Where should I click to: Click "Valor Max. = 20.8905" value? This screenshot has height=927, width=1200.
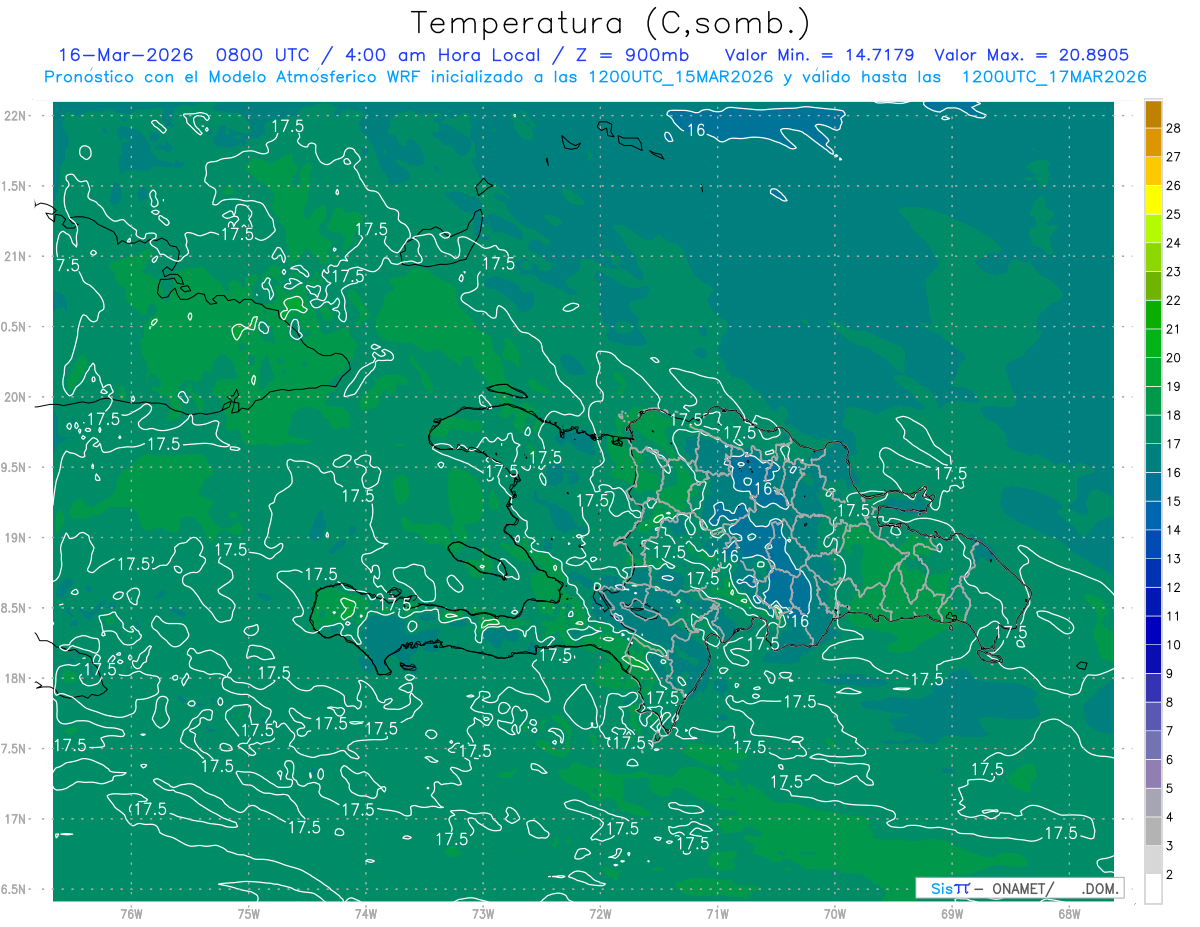(1031, 55)
